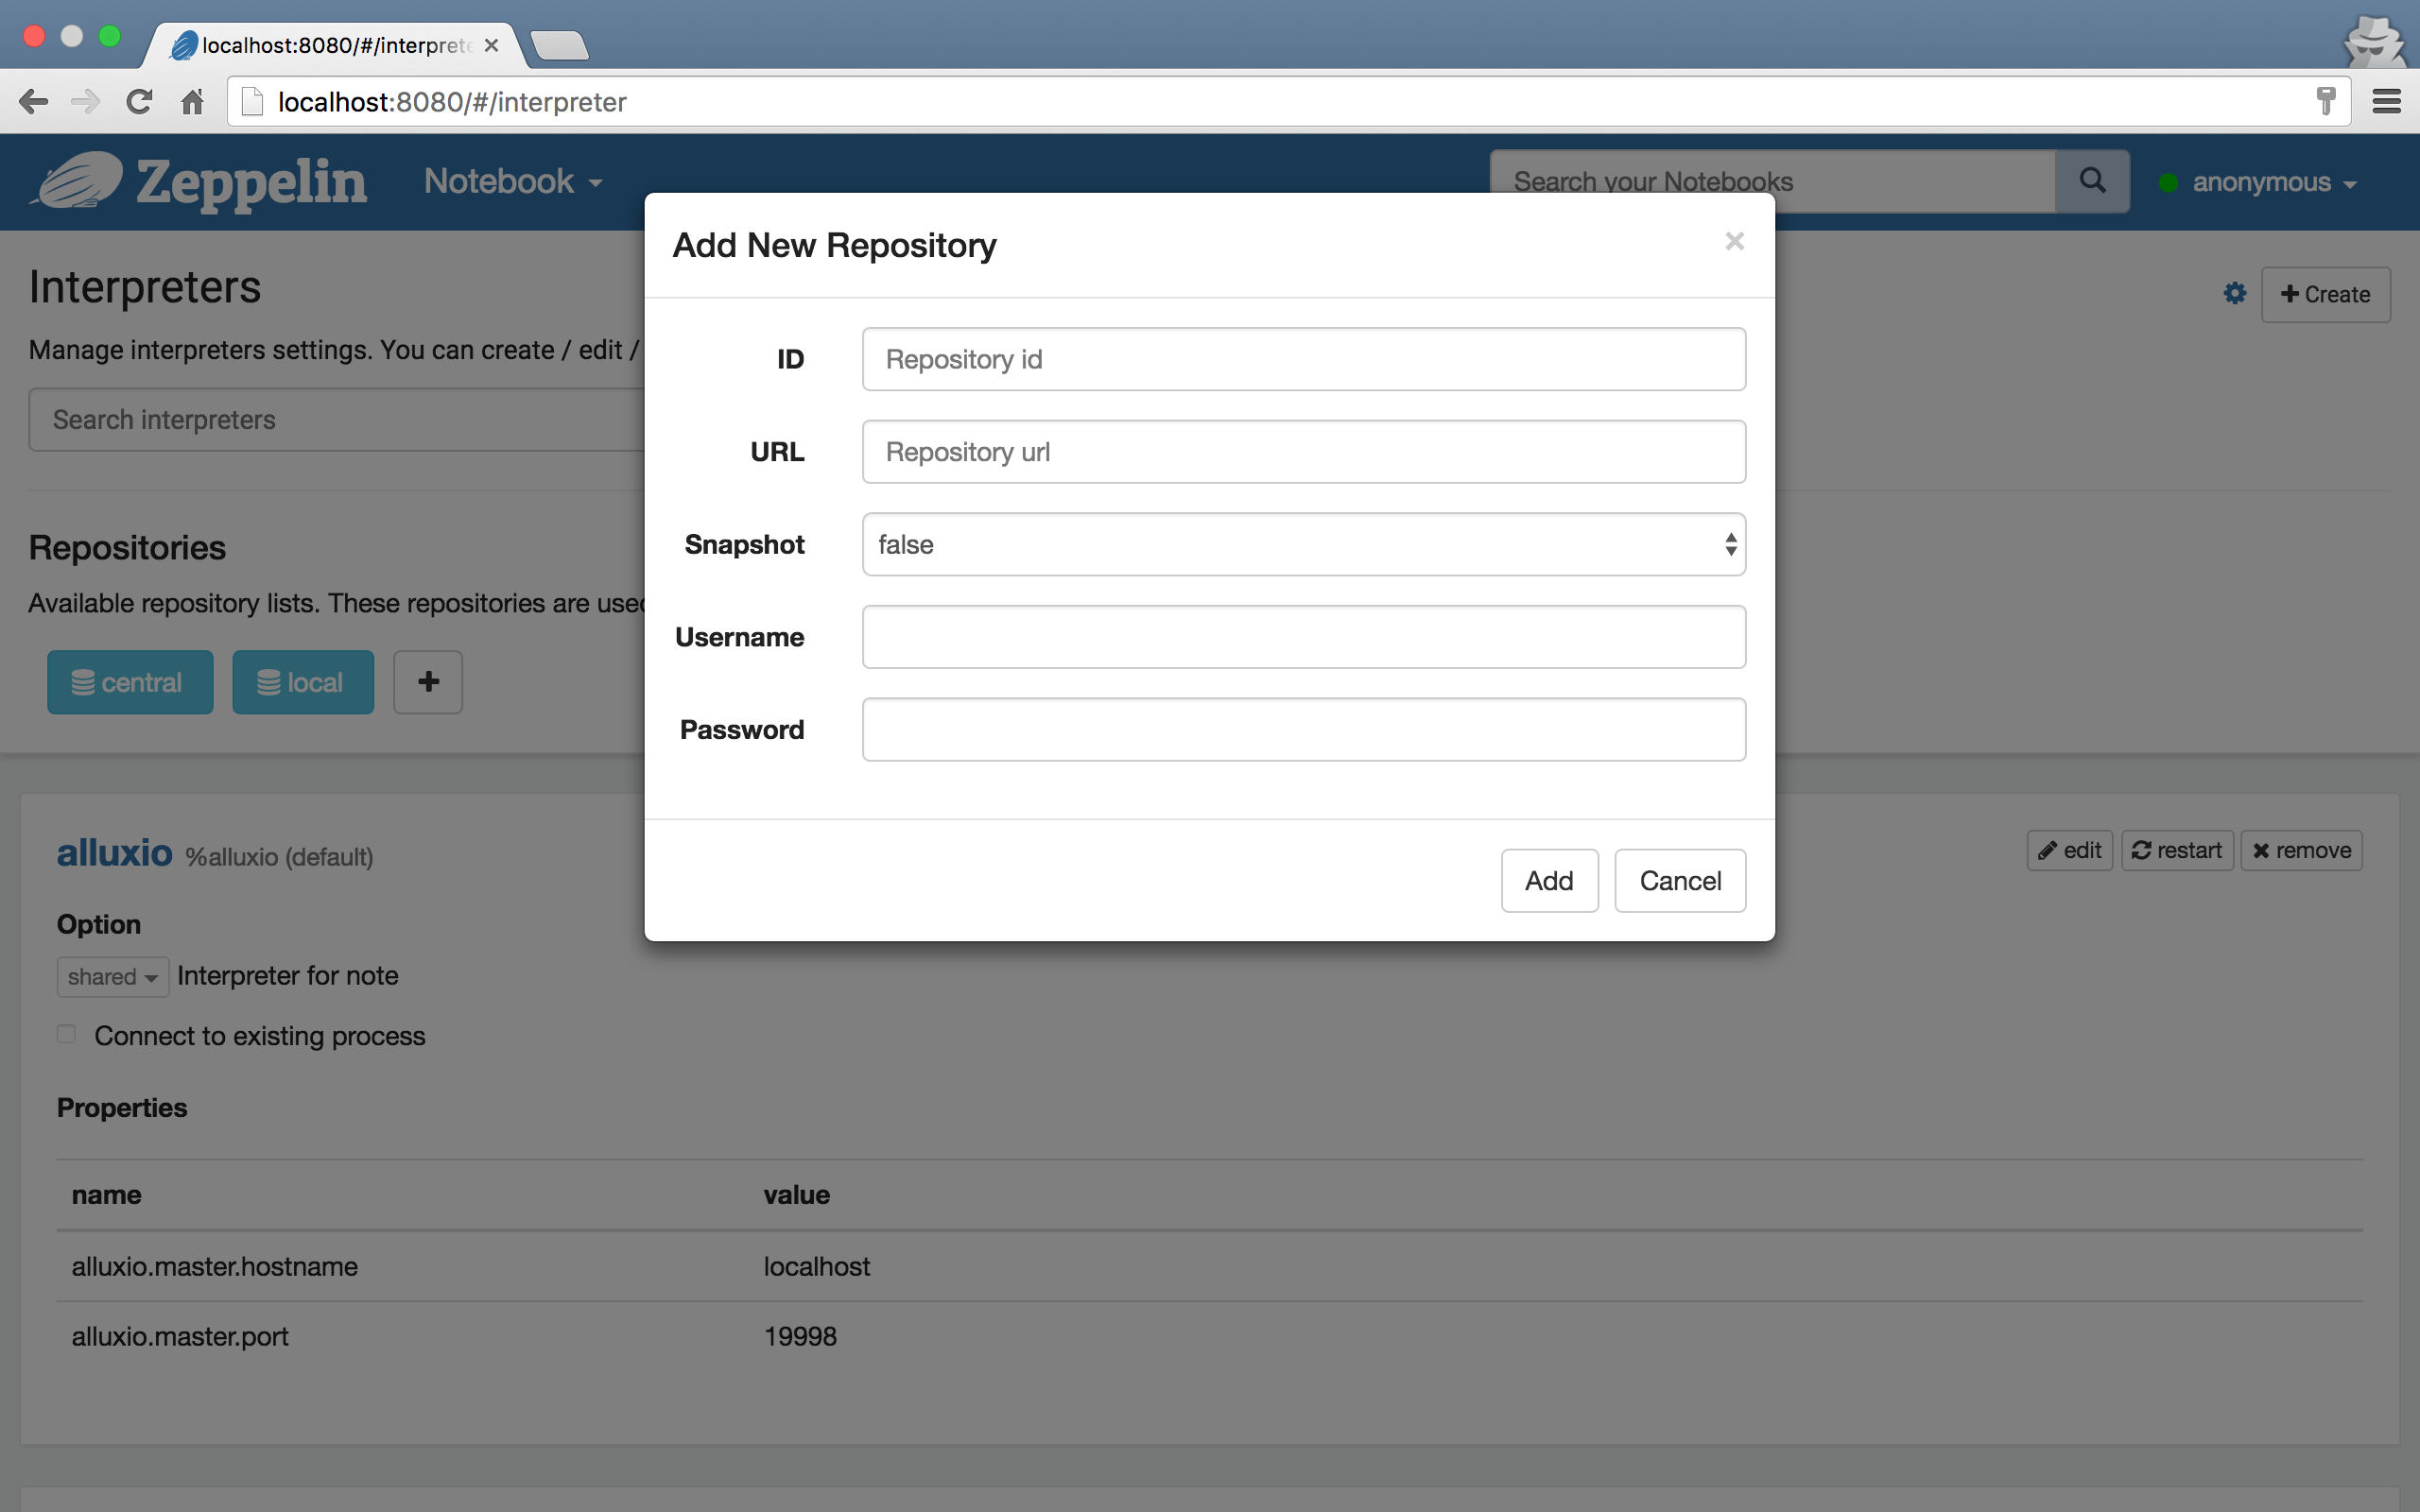Click the Cancel button

[1679, 881]
